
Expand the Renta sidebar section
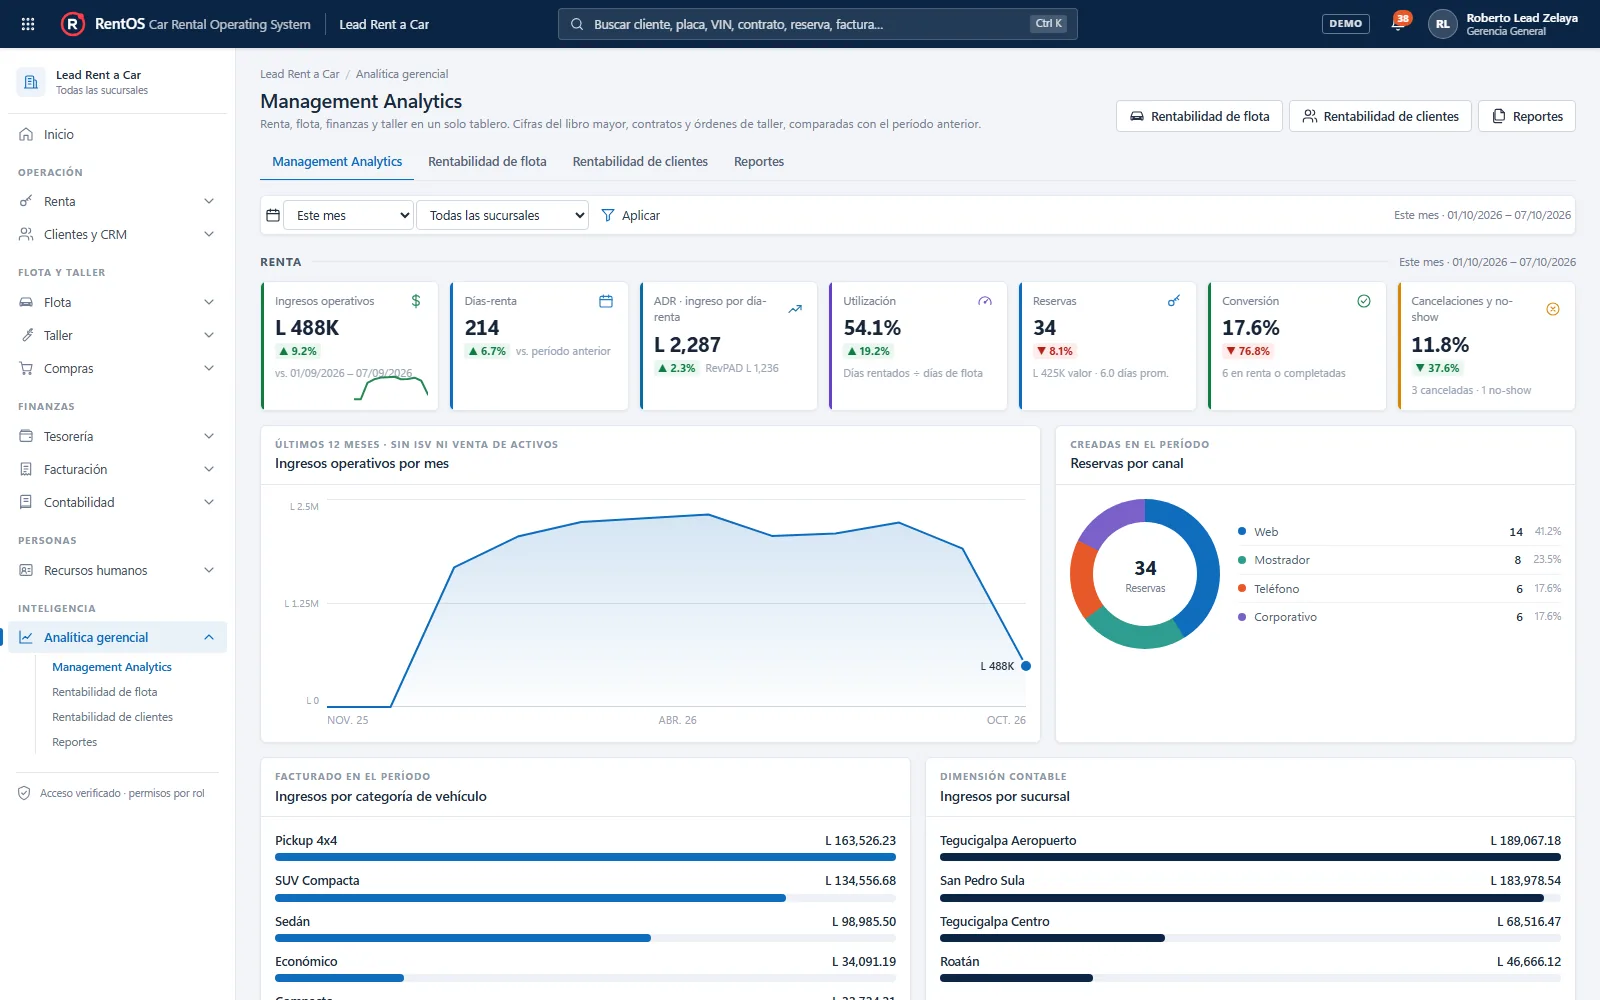[x=117, y=201]
